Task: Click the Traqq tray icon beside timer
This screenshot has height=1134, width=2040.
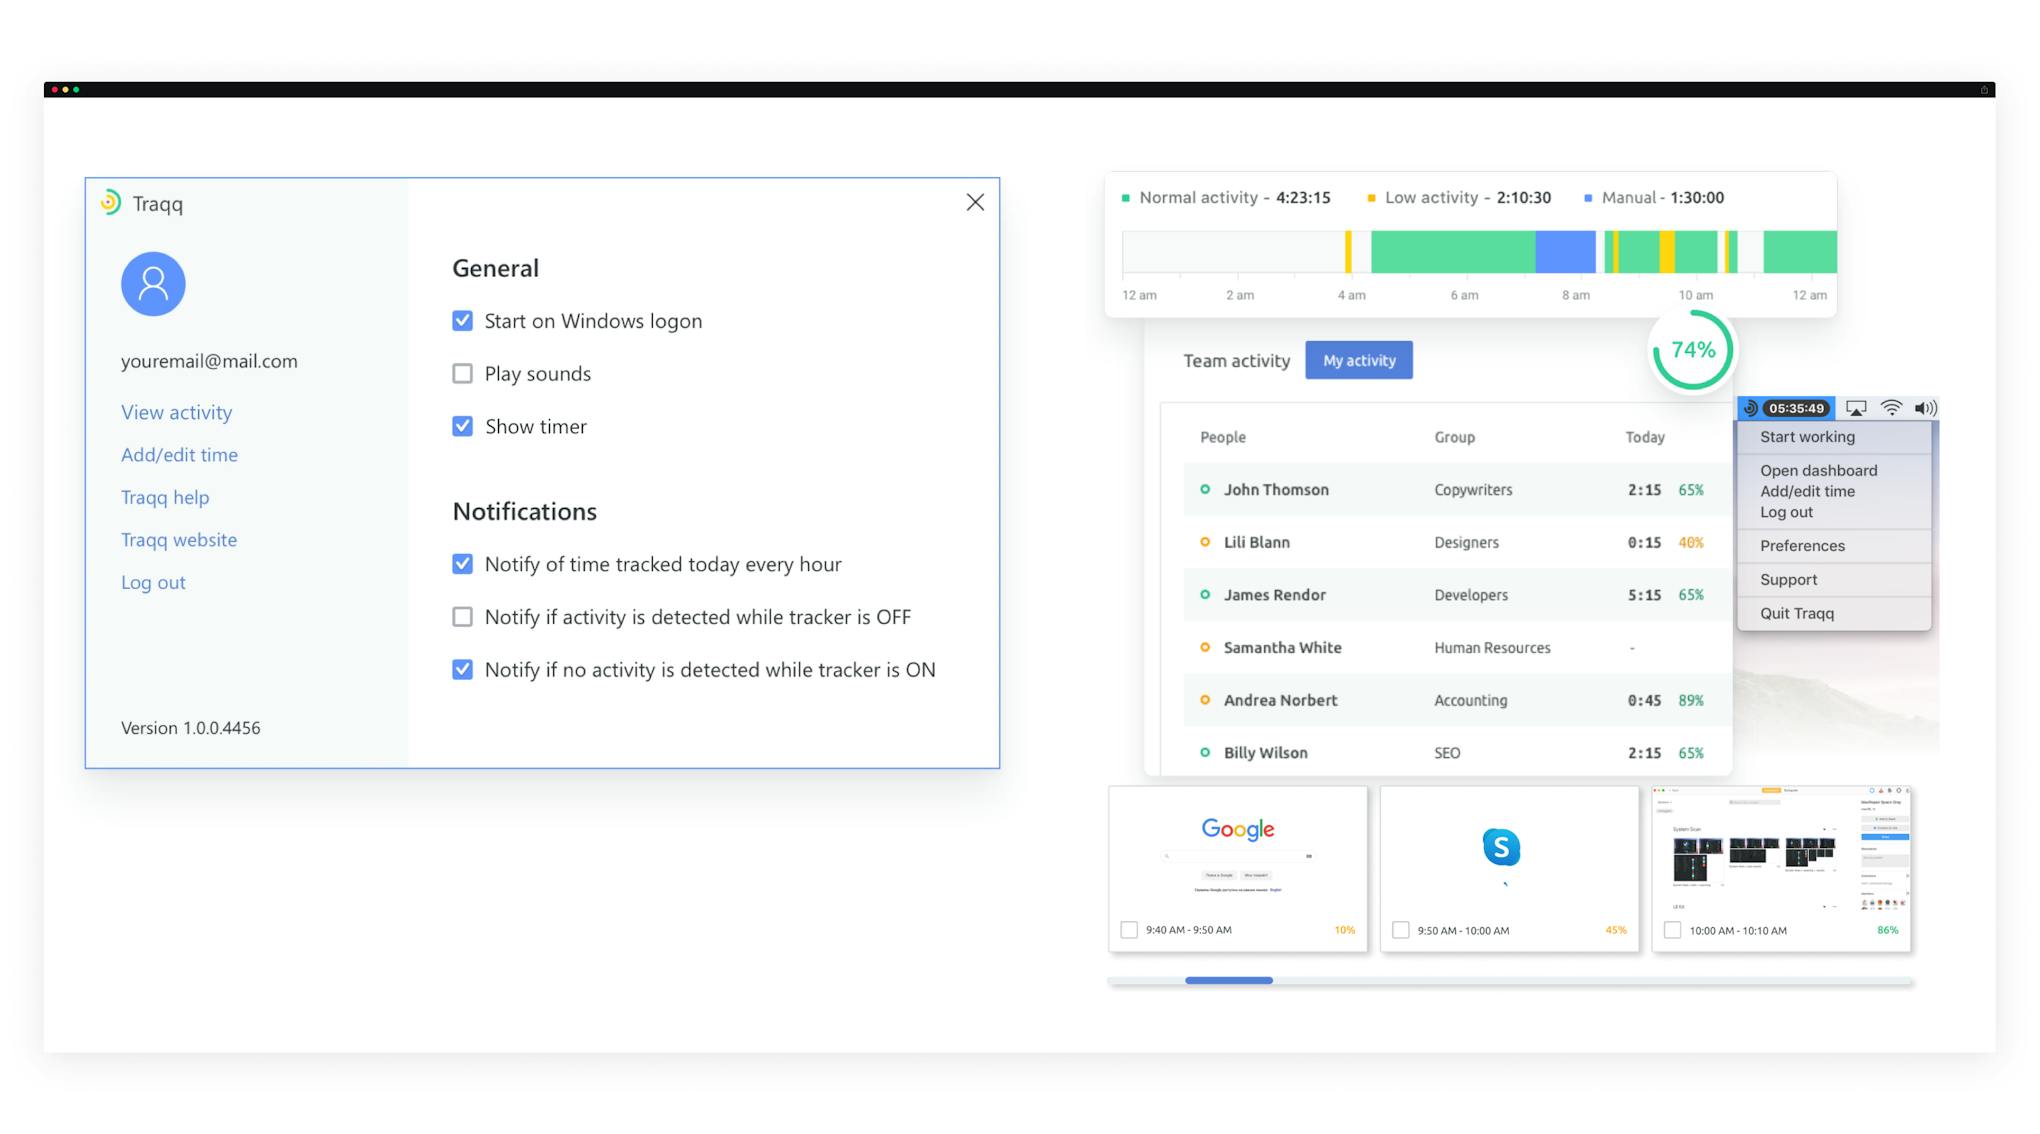Action: point(1749,408)
